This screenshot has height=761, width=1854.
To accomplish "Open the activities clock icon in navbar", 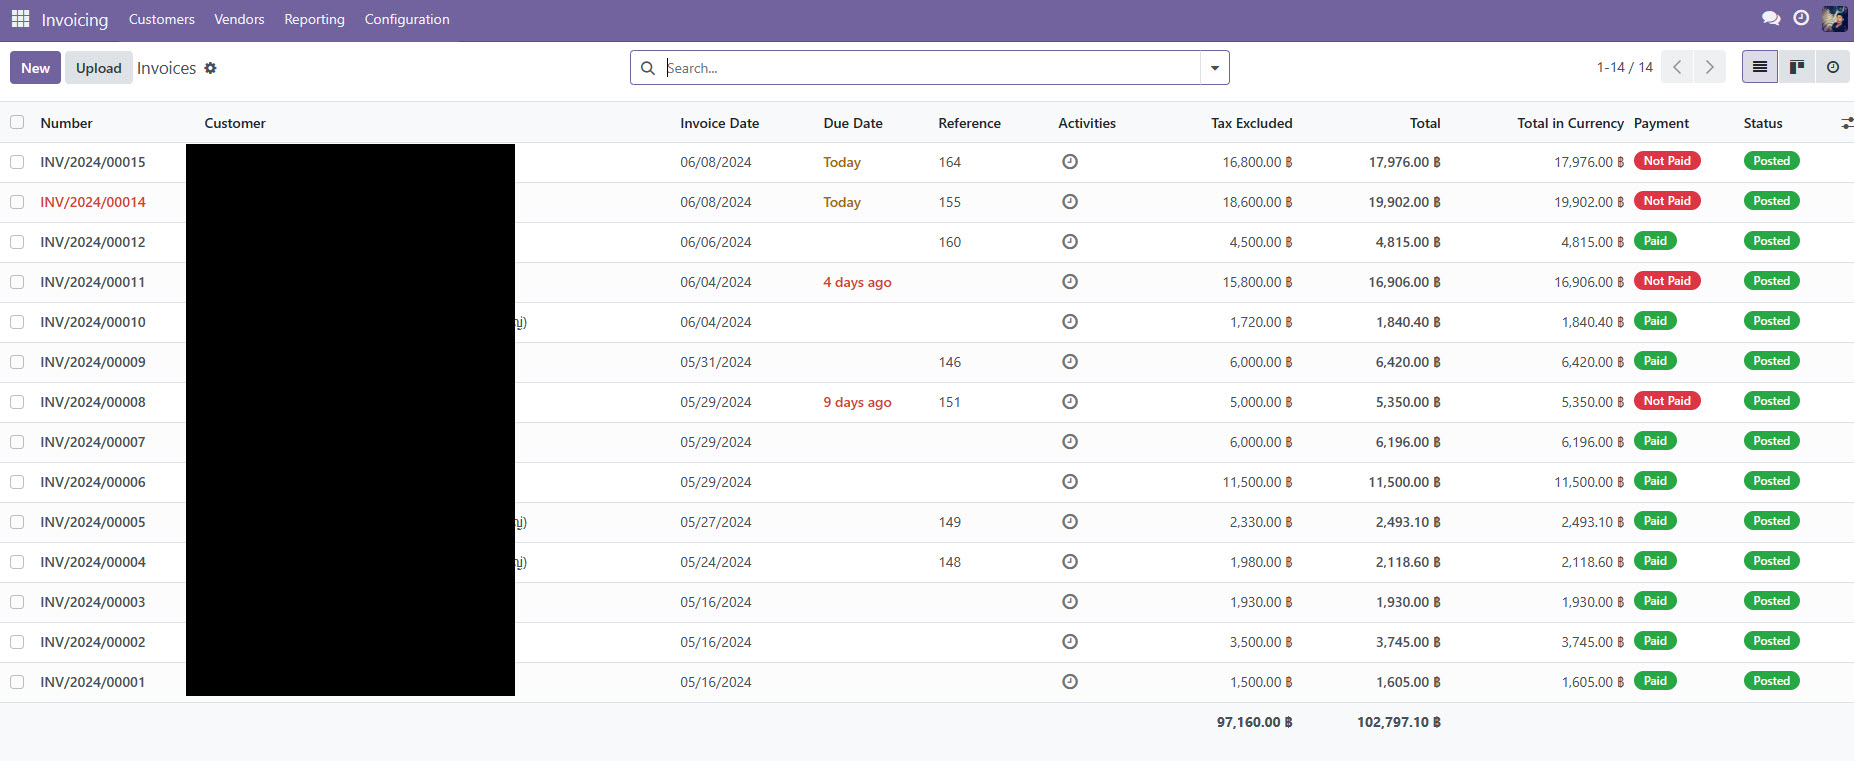I will [x=1801, y=18].
